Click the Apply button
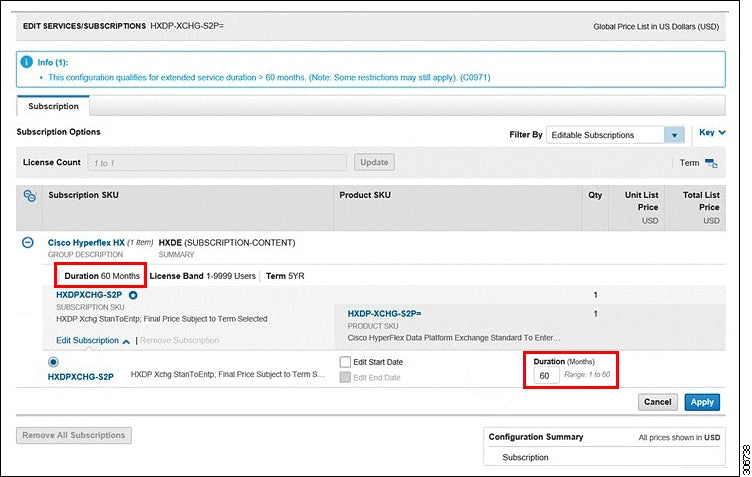The width and height of the screenshot is (752, 477). coord(702,402)
